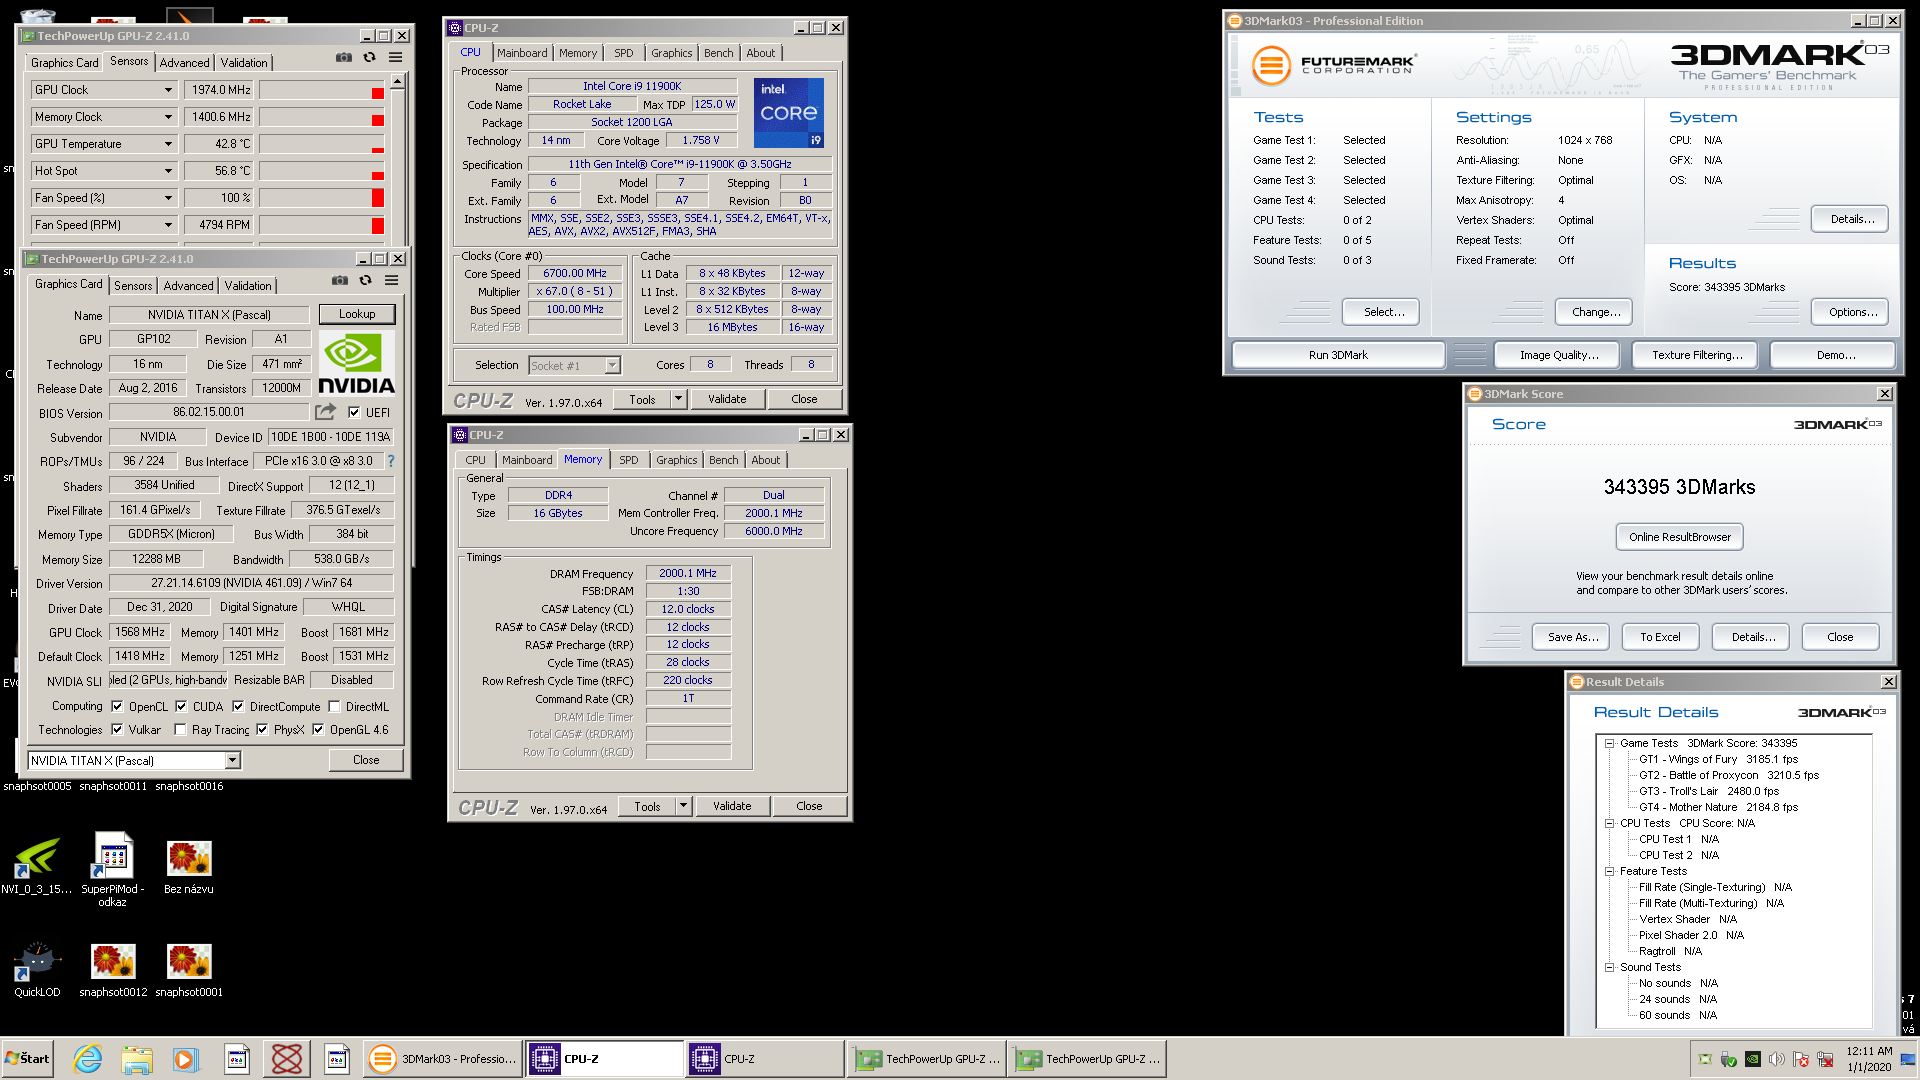
Task: Toggle the PhysX checkbox
Action: point(262,729)
